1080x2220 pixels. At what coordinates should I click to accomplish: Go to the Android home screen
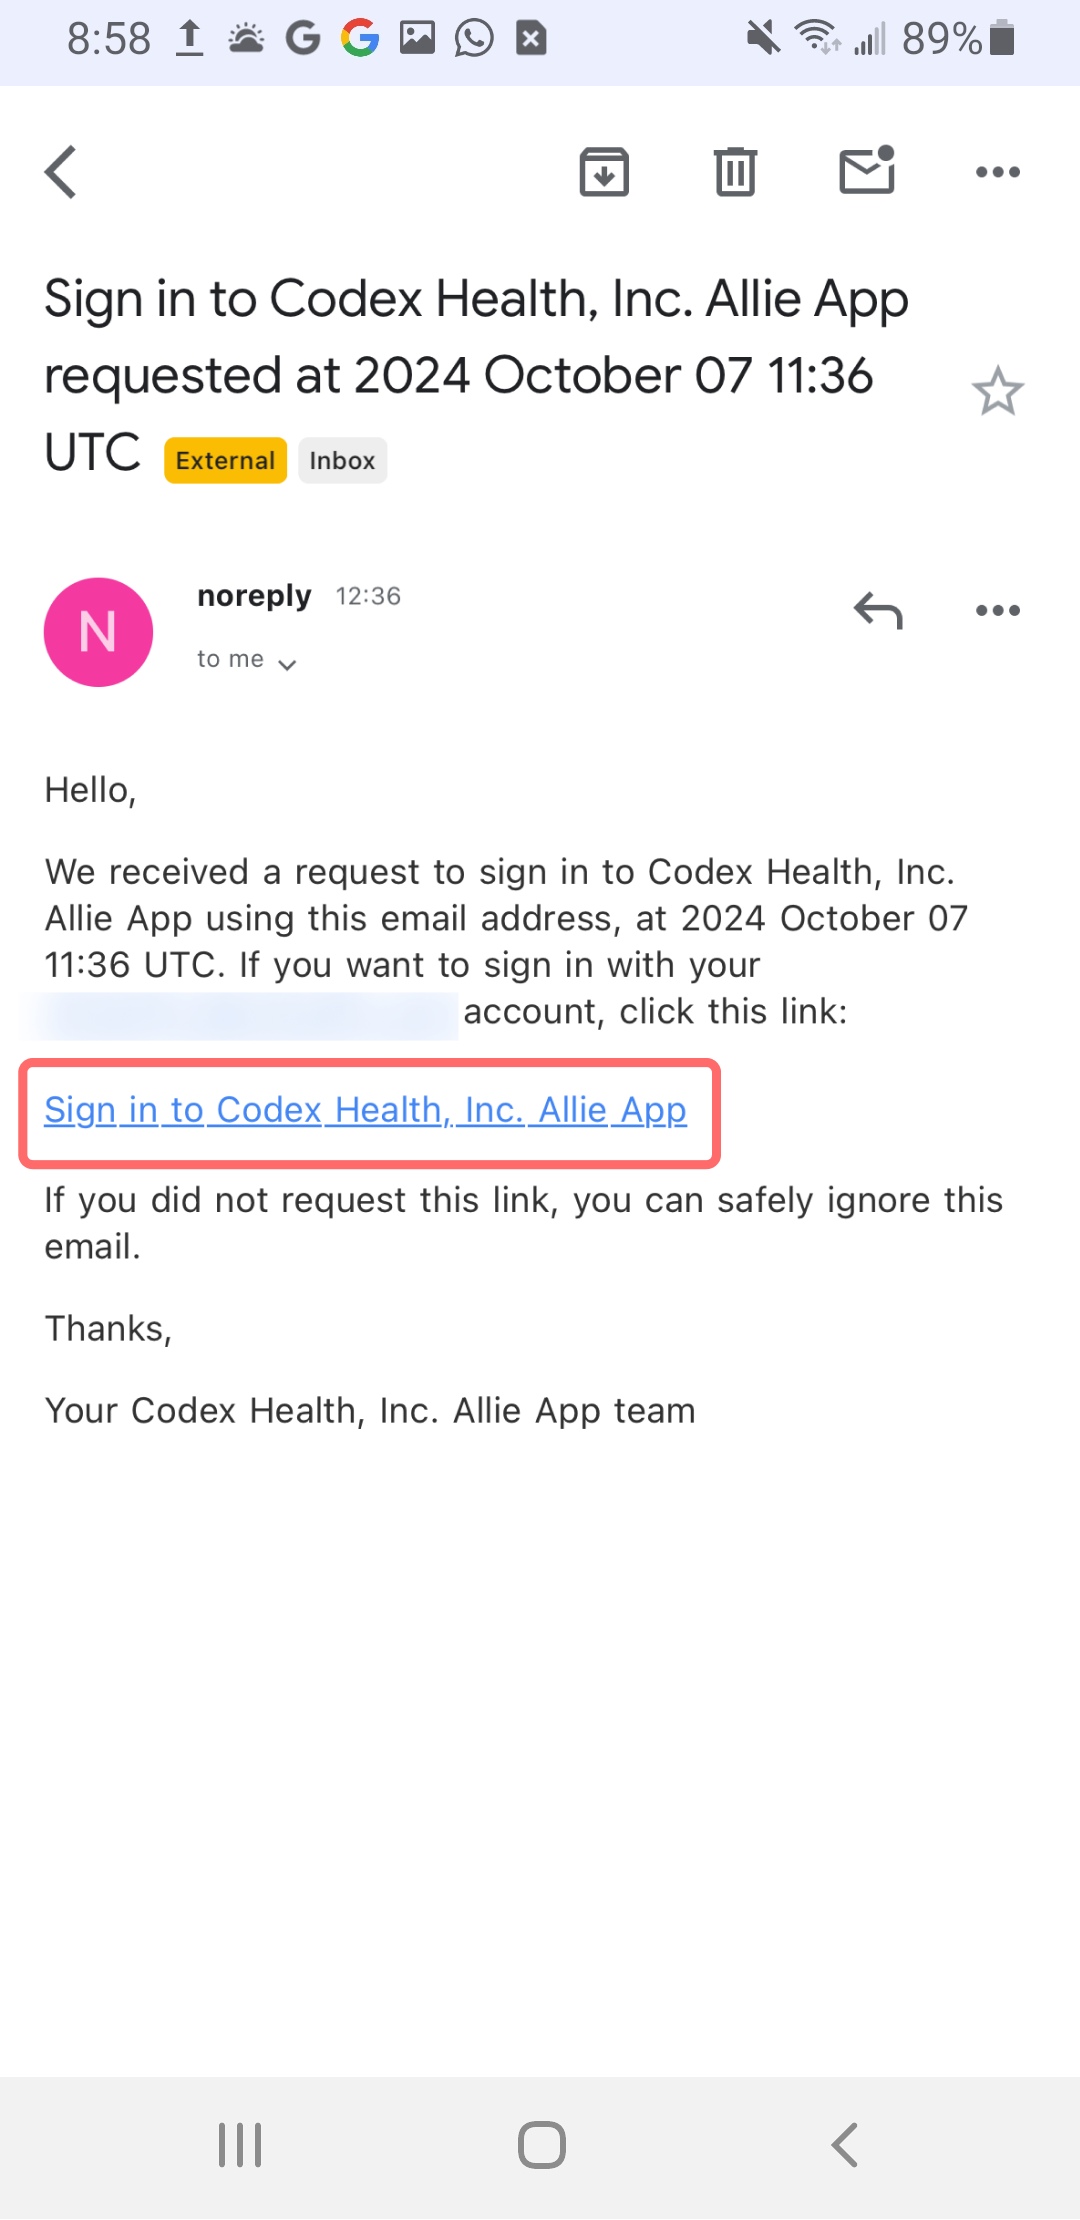[542, 2145]
